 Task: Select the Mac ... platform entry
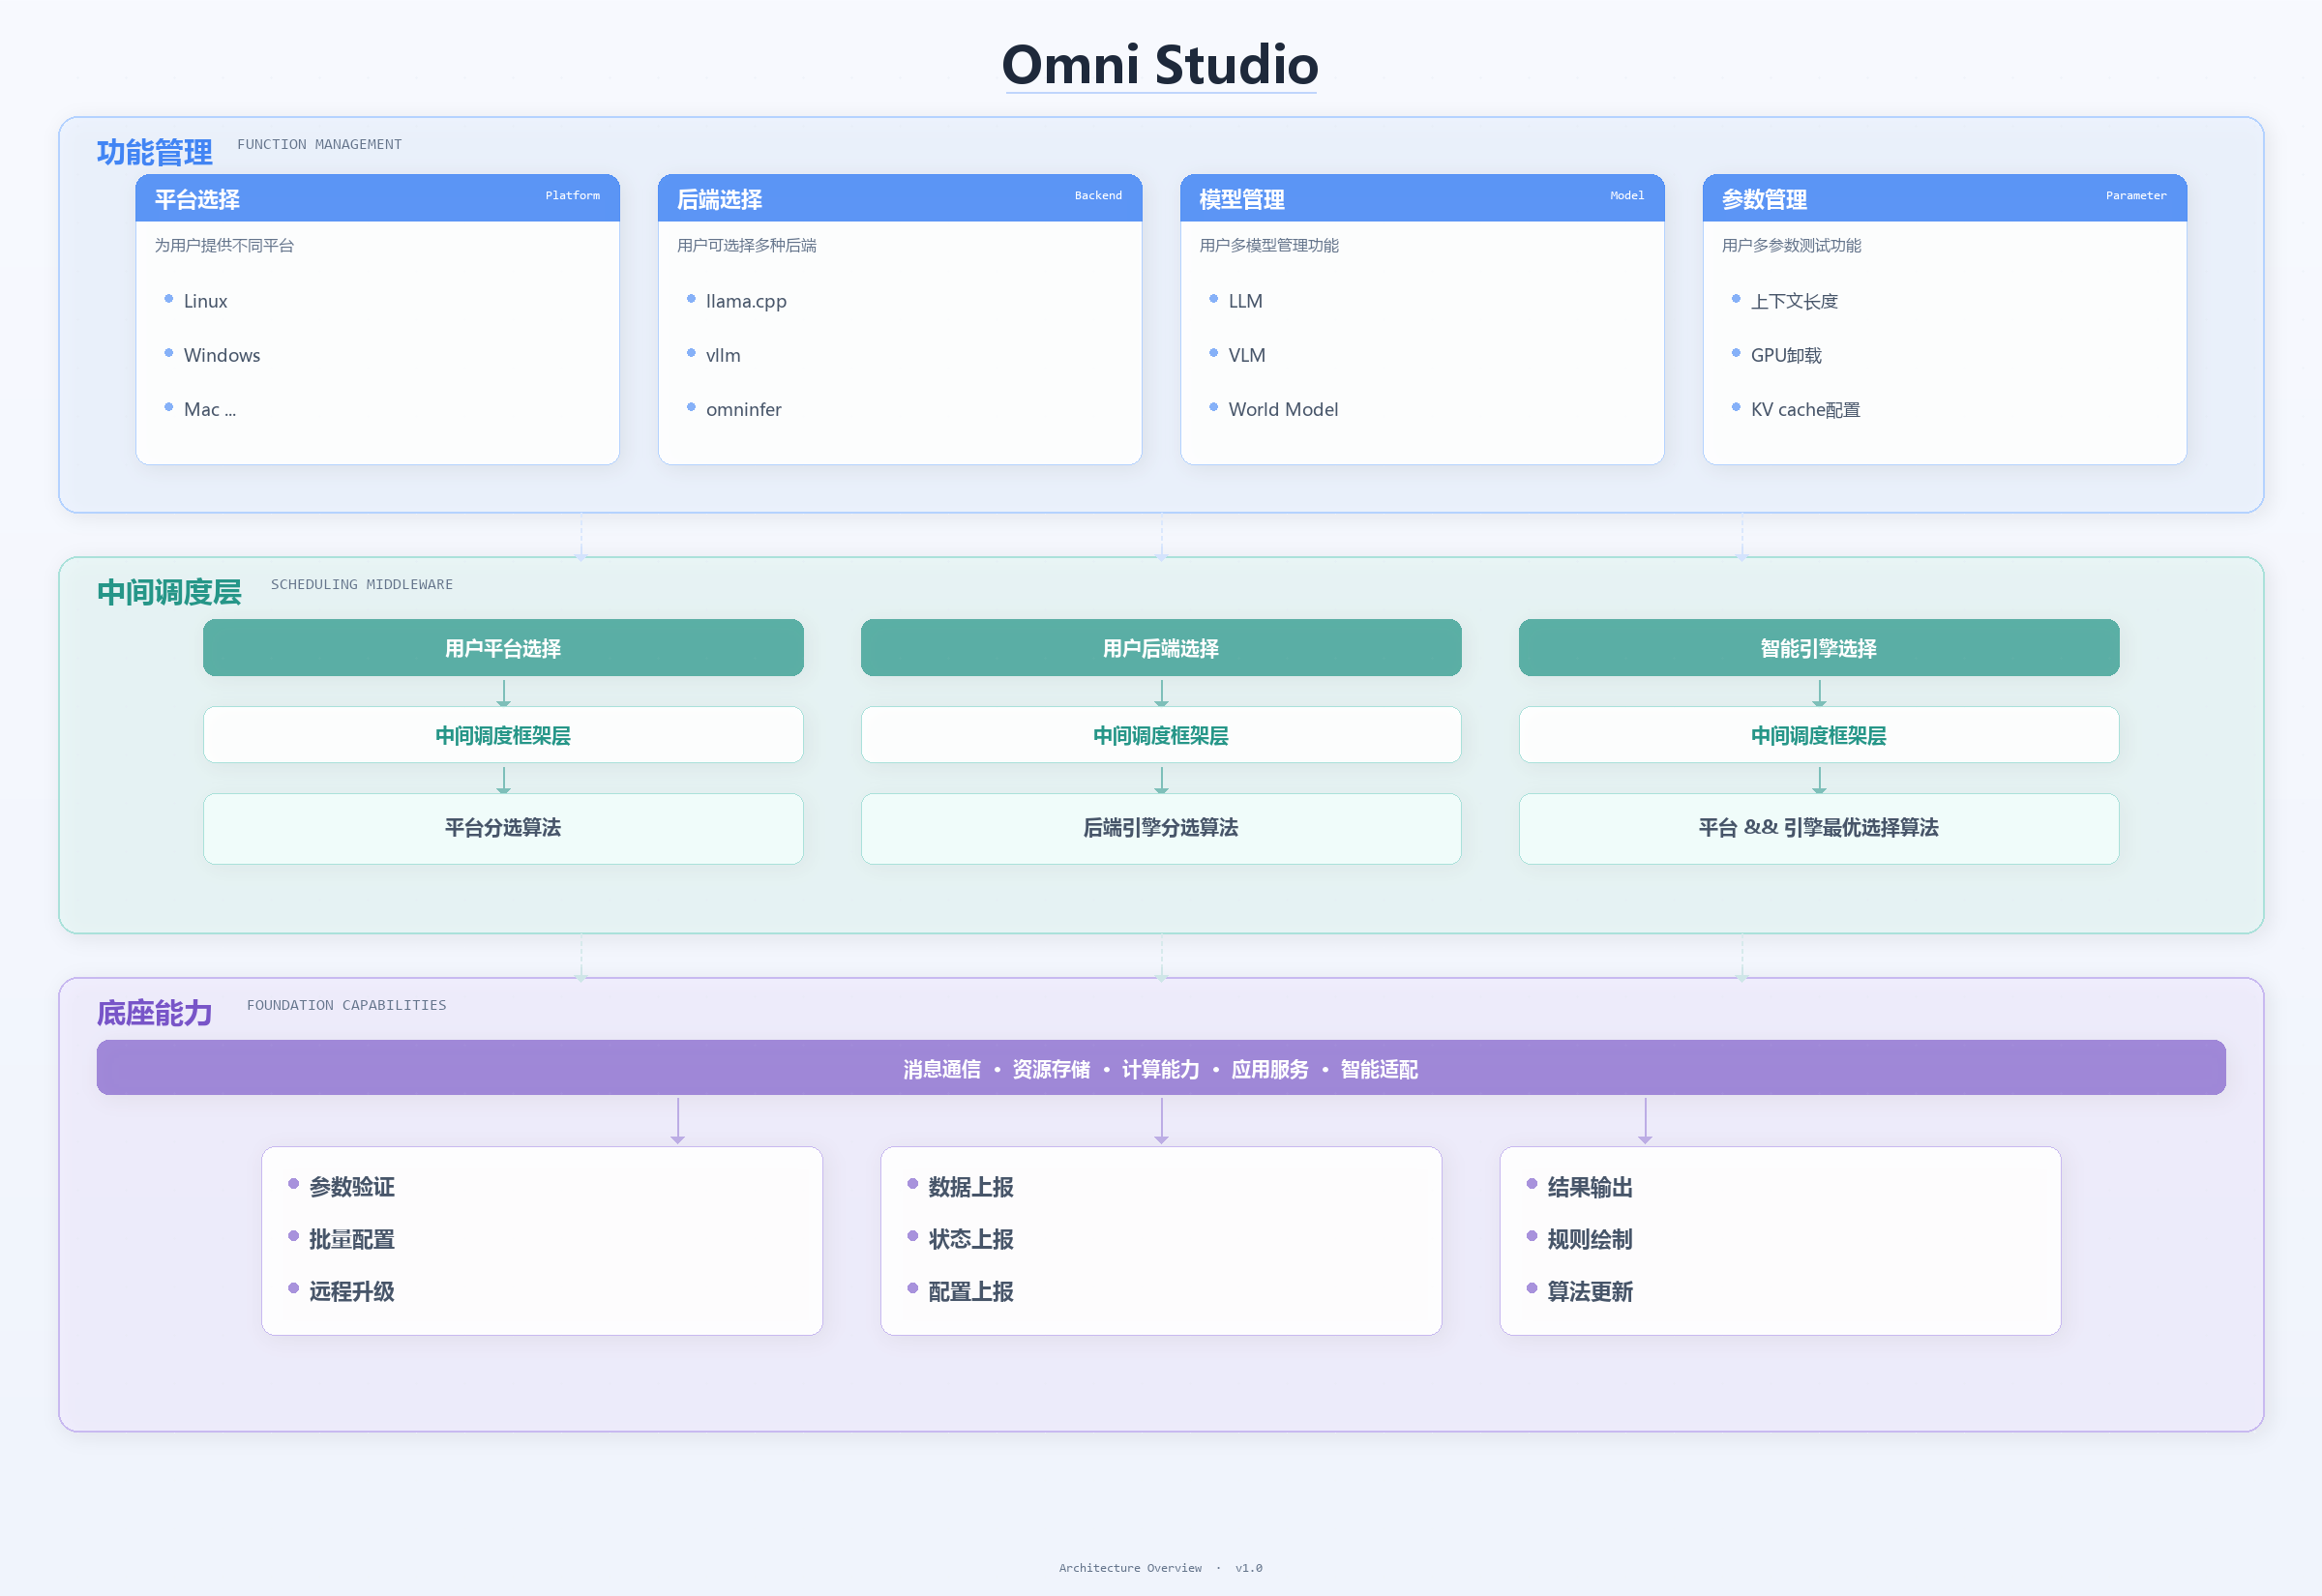(x=209, y=409)
